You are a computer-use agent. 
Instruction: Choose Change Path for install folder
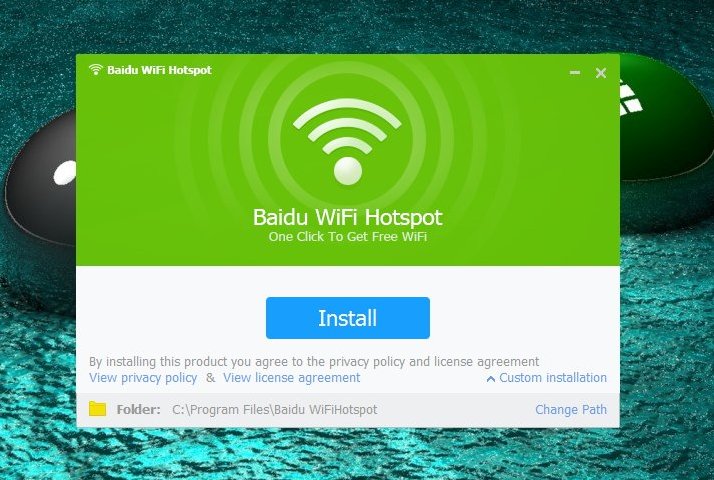point(571,409)
